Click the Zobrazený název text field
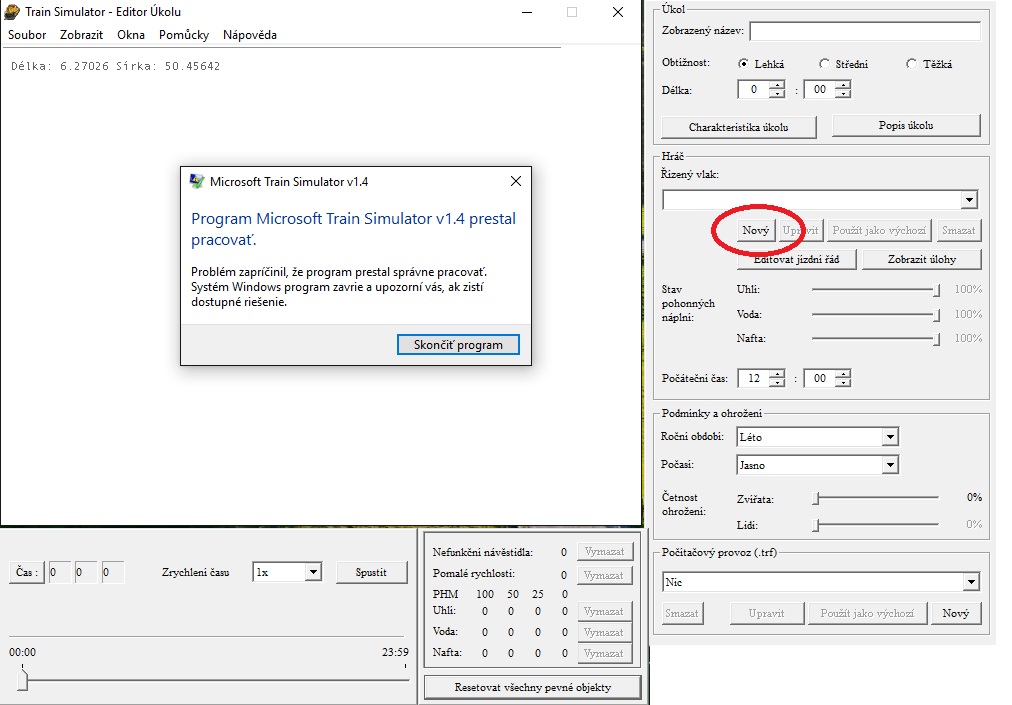Screen dimensions: 1012x705 pyautogui.click(x=864, y=31)
